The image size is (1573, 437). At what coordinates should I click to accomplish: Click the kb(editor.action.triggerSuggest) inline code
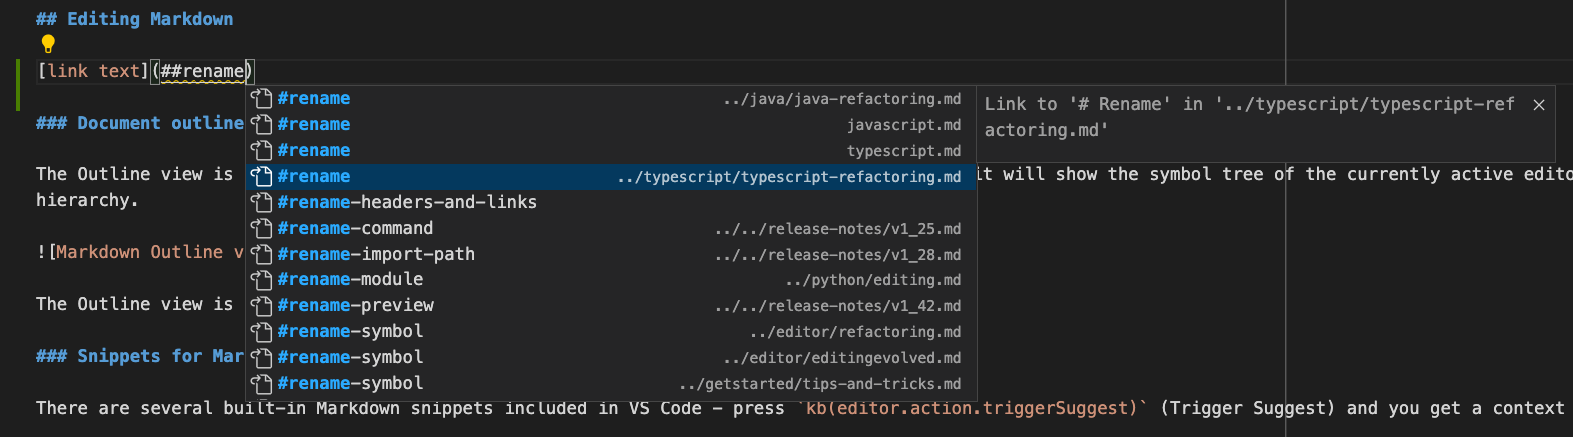pyautogui.click(x=975, y=408)
